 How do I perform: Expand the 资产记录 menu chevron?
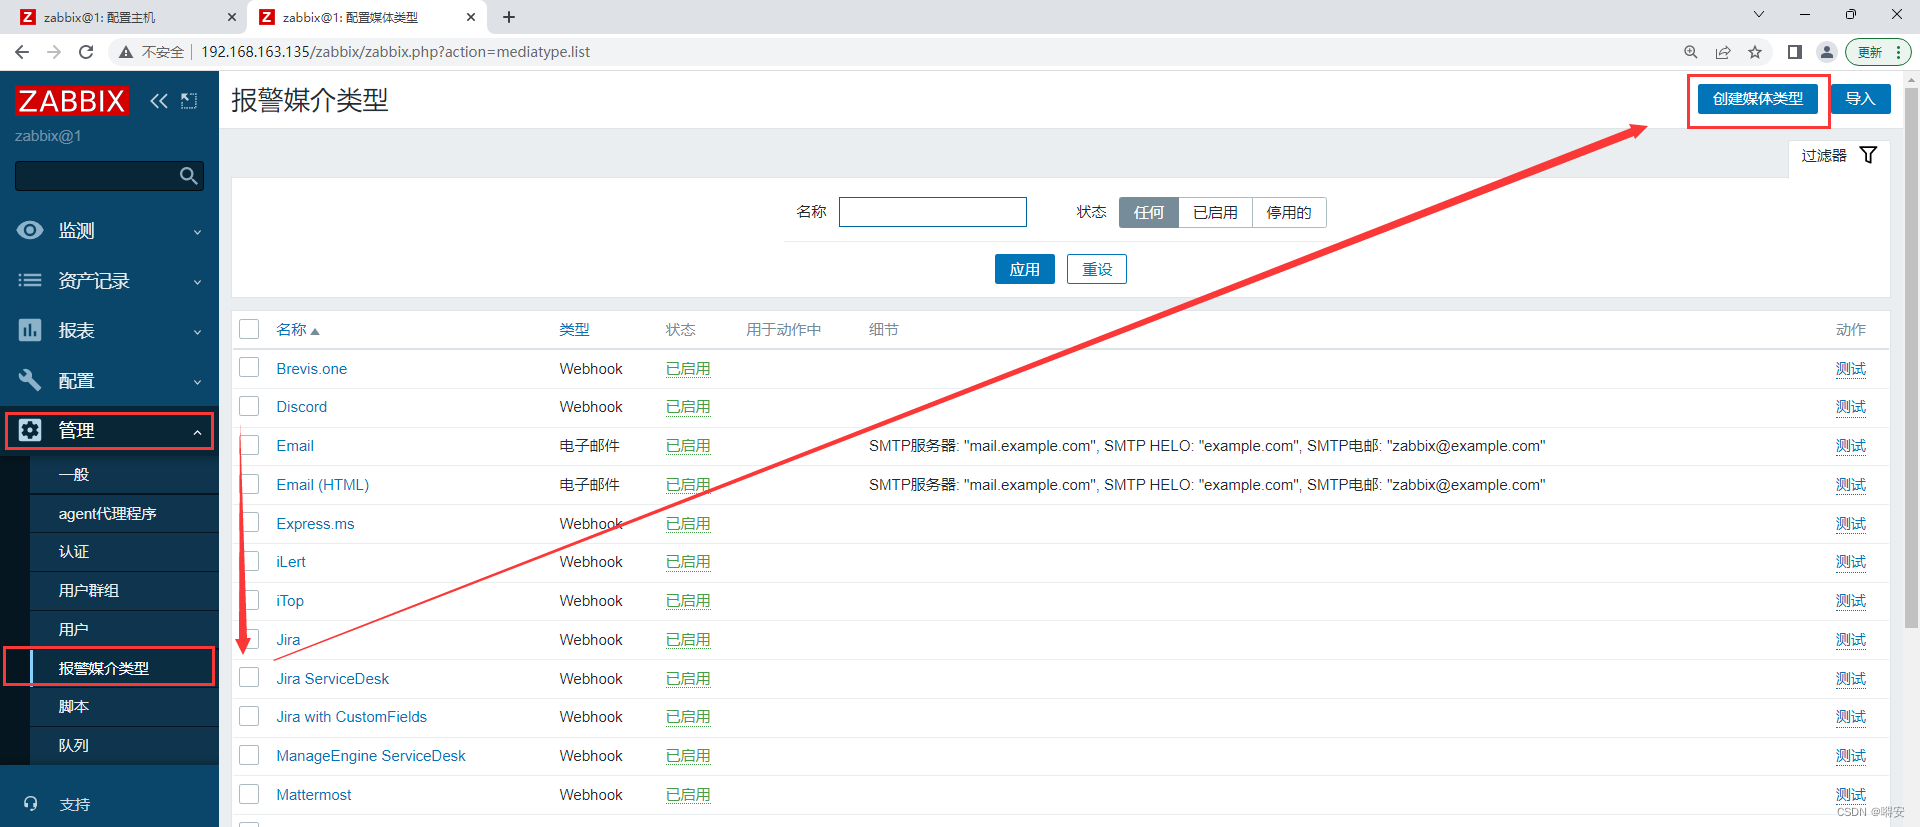197,282
